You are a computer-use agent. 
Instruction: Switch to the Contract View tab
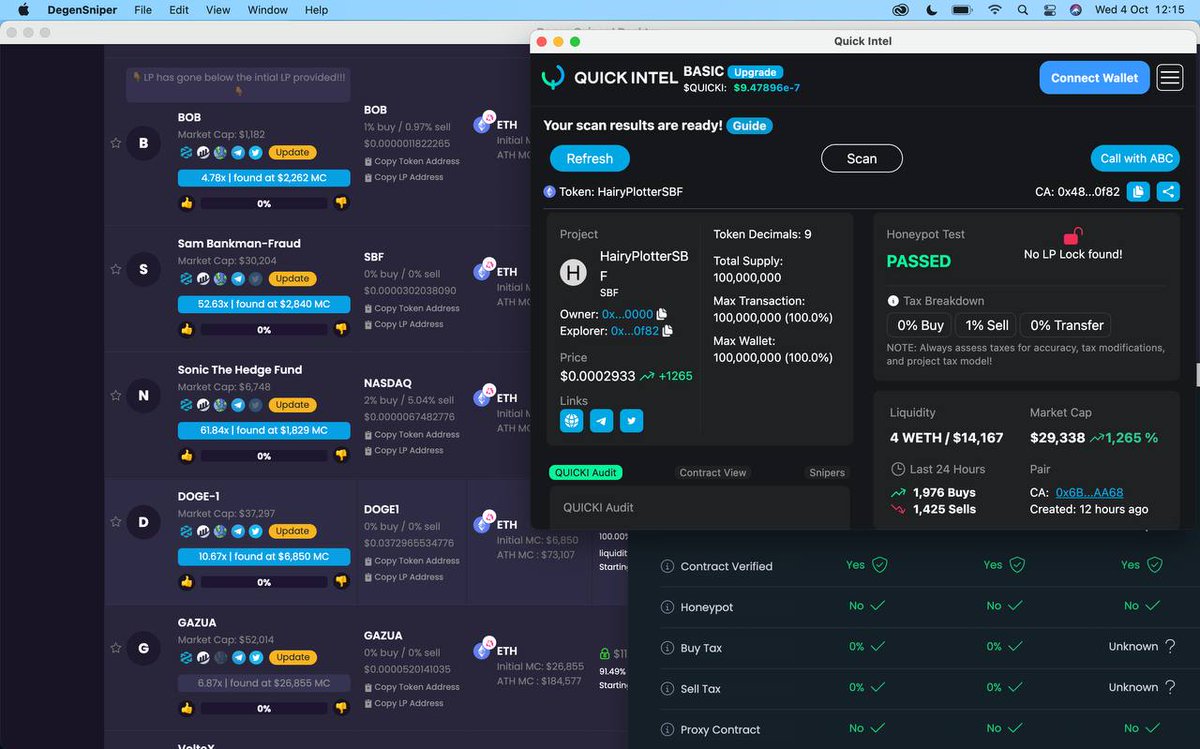coord(713,473)
